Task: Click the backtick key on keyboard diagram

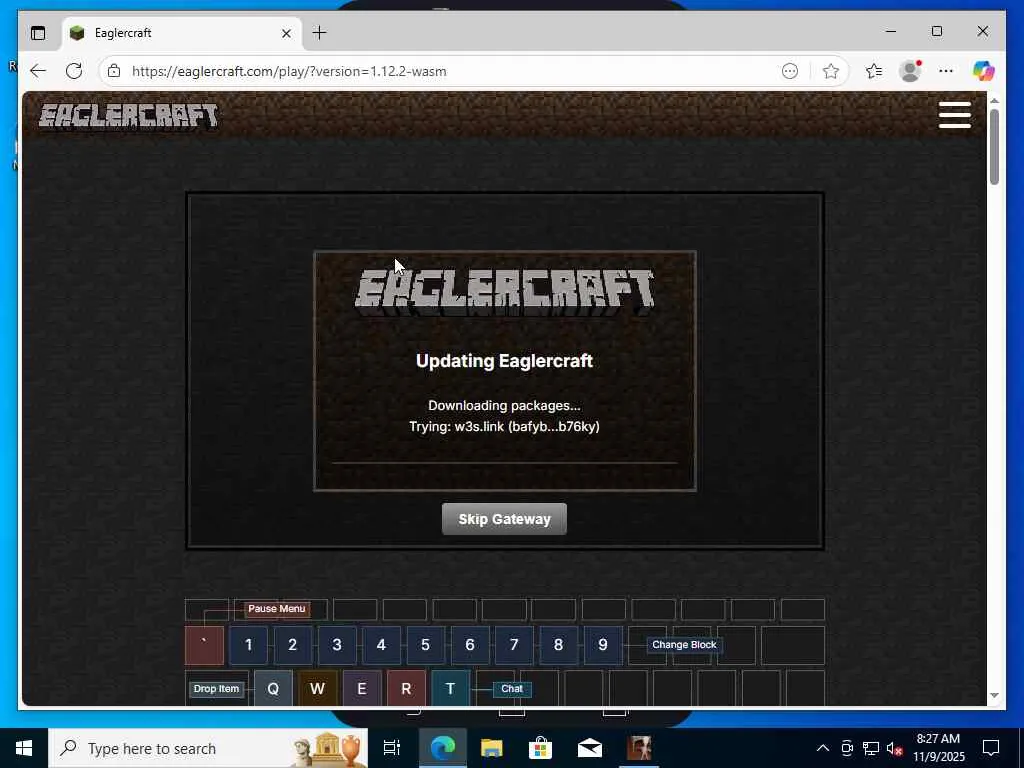Action: pyautogui.click(x=204, y=645)
